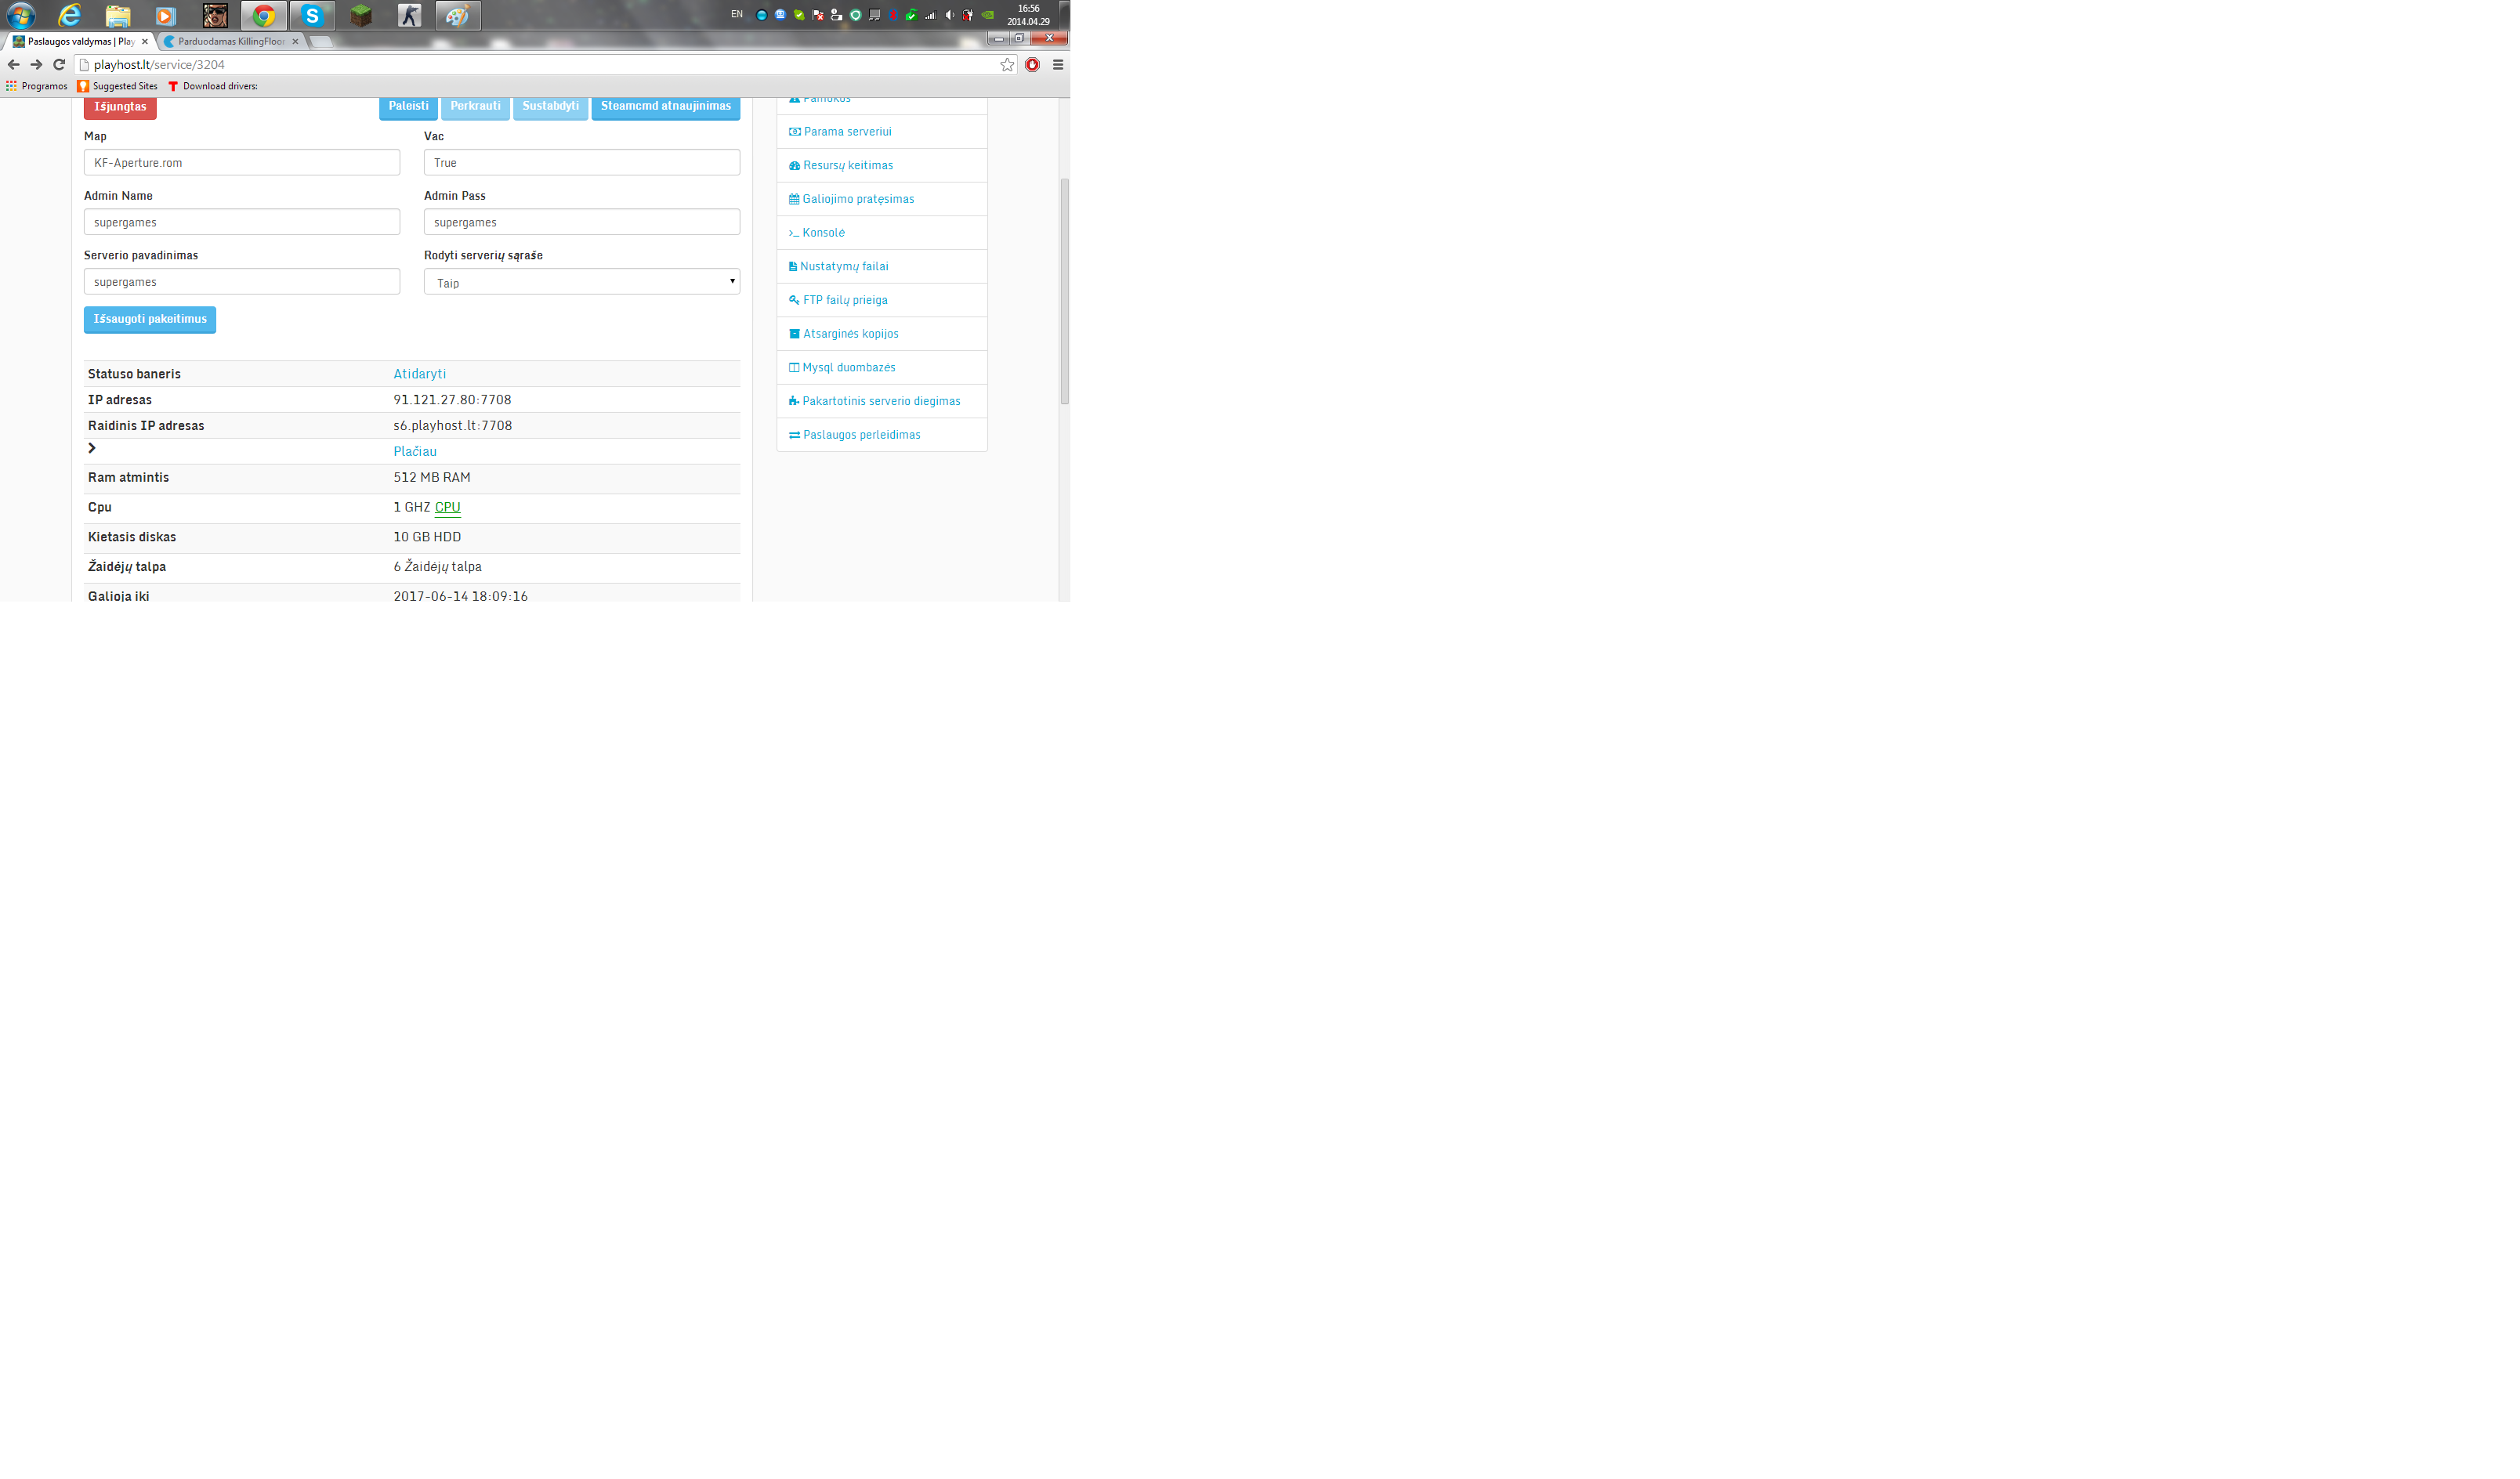Click the EN language indicator in tray
Image resolution: width=2520 pixels, height=1479 pixels.
tap(737, 14)
